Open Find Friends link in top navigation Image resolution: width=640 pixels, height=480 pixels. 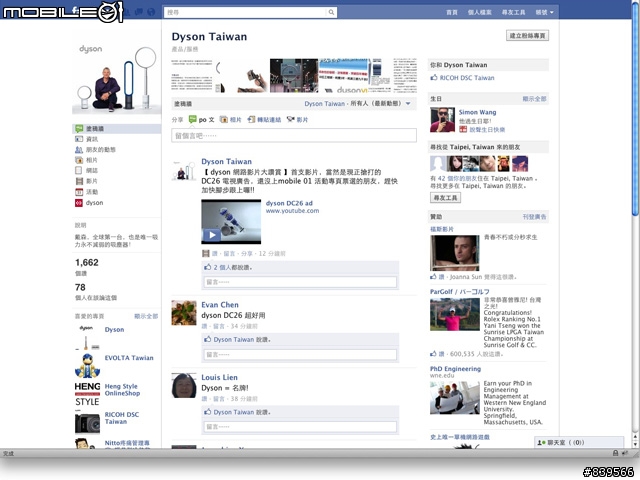(x=513, y=12)
